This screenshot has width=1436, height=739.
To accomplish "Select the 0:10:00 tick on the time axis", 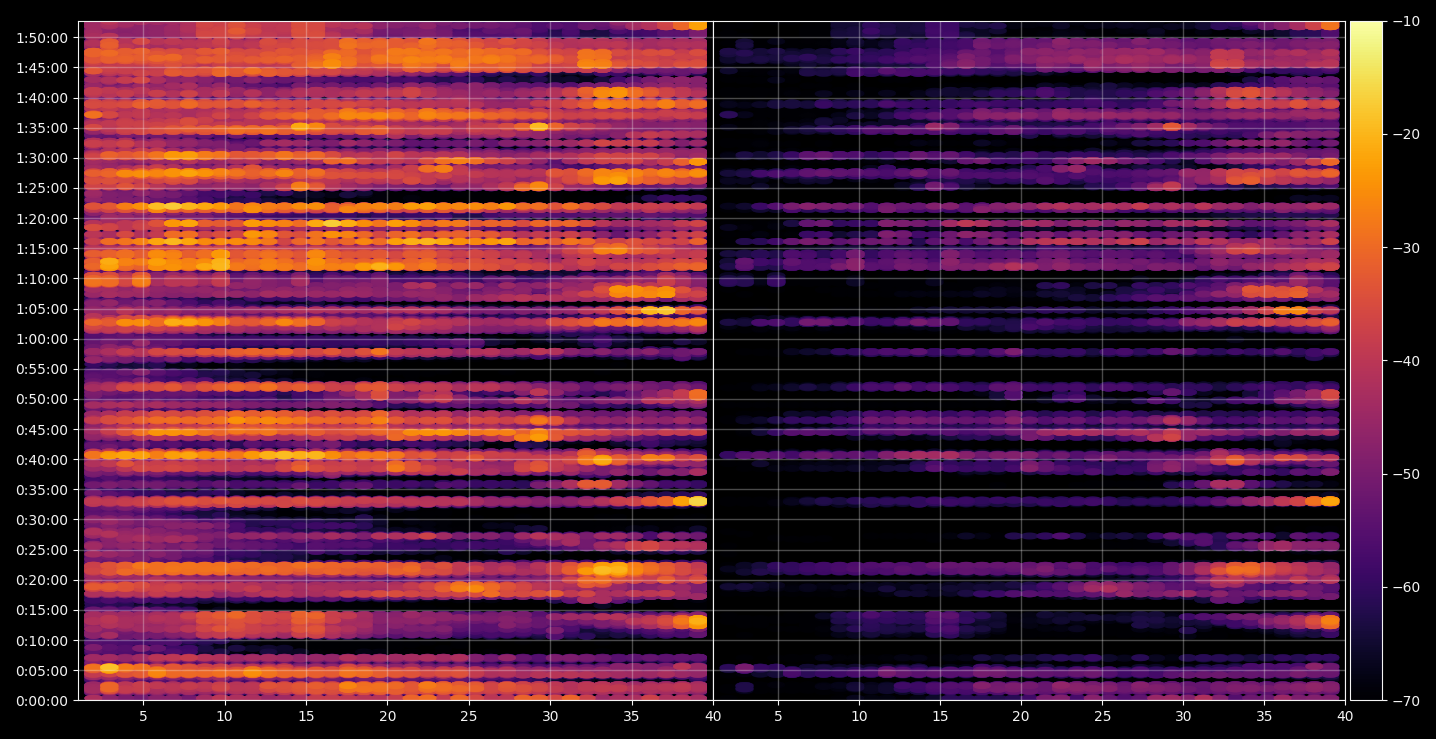I will [42, 641].
